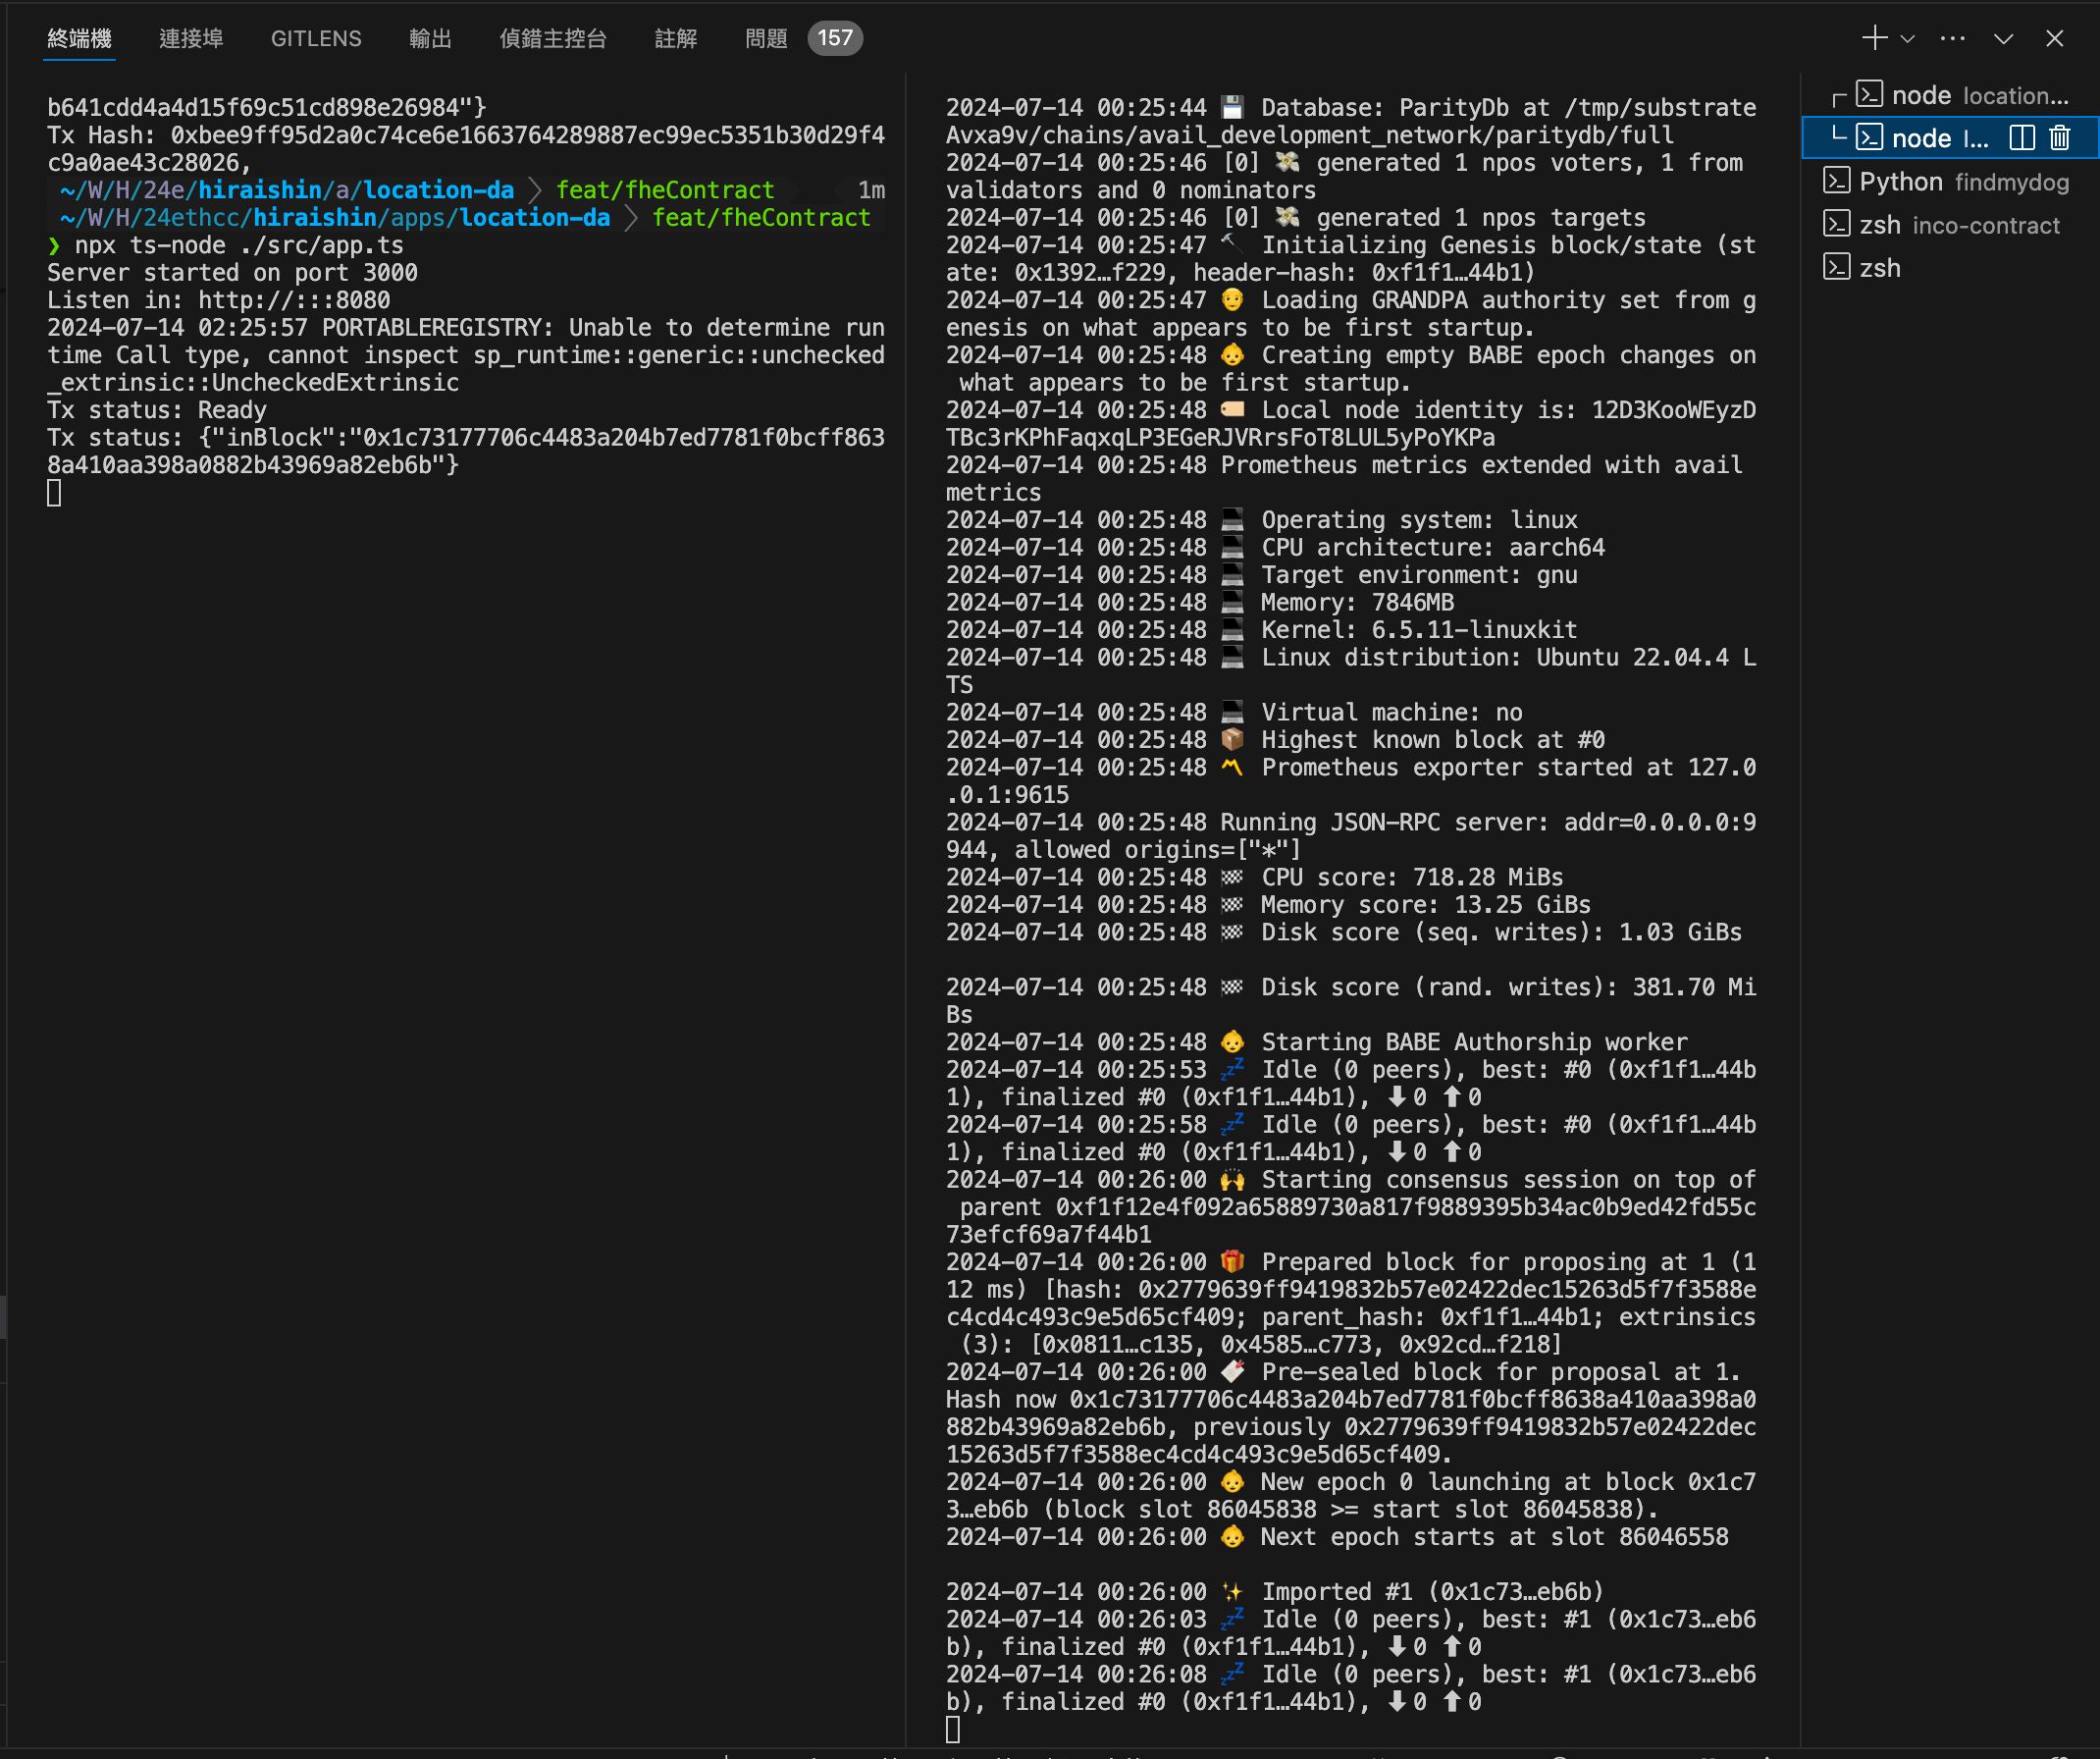Click 'Memory: 7846MB' log line
This screenshot has width=2100, height=1759.
[1200, 603]
